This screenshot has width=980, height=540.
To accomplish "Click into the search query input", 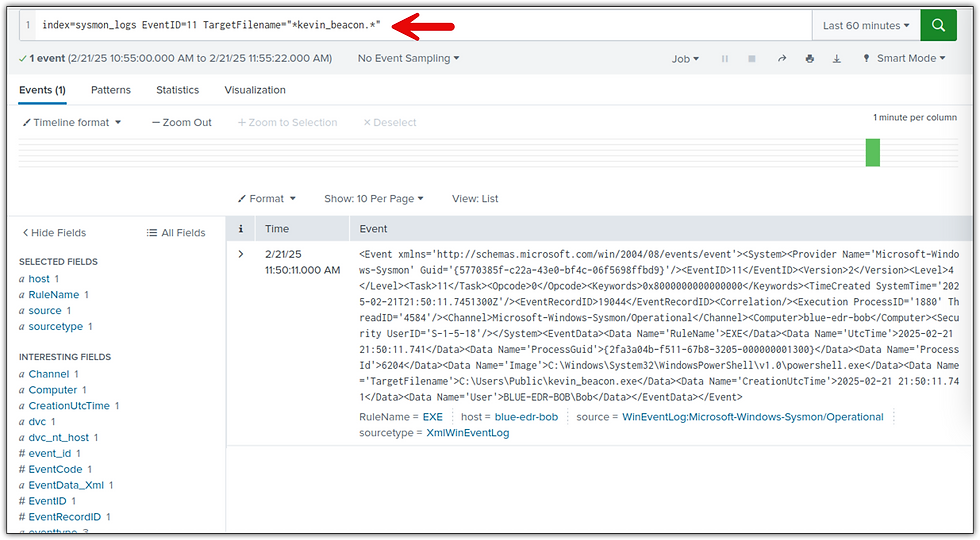I will point(425,26).
